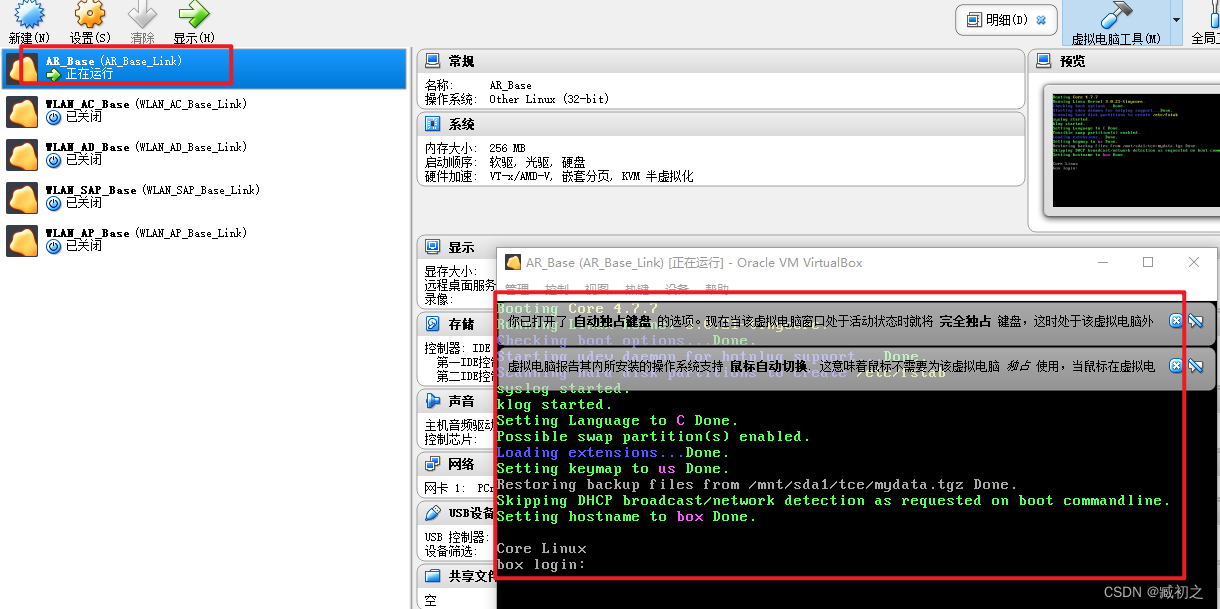Select AR_Base virtual machine in list
The height and width of the screenshot is (609, 1220).
click(204, 68)
